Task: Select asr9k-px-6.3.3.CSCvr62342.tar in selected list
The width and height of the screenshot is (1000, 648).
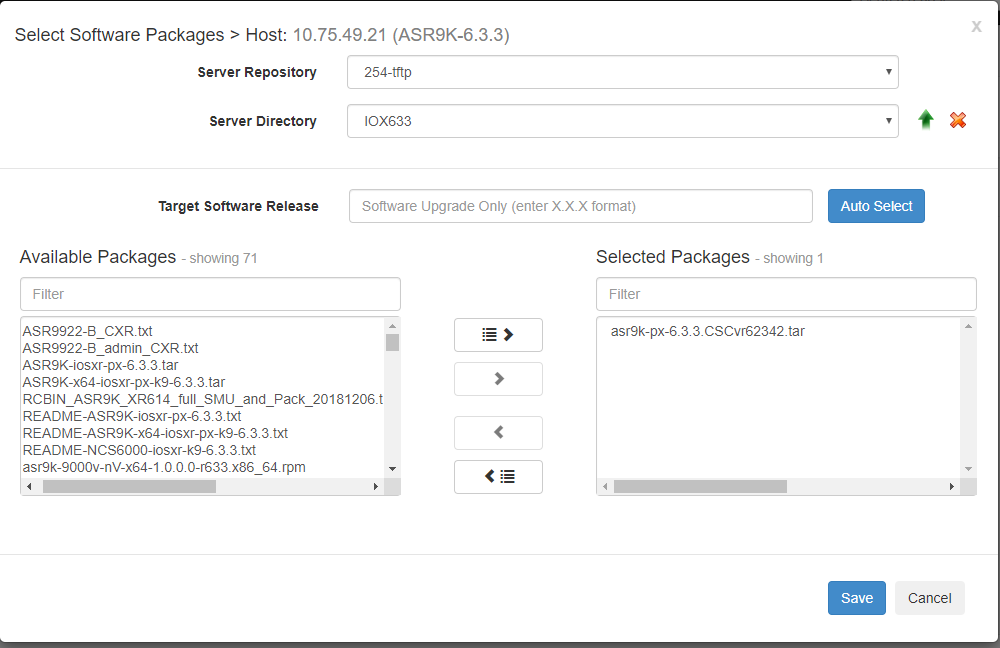Action: (x=707, y=331)
